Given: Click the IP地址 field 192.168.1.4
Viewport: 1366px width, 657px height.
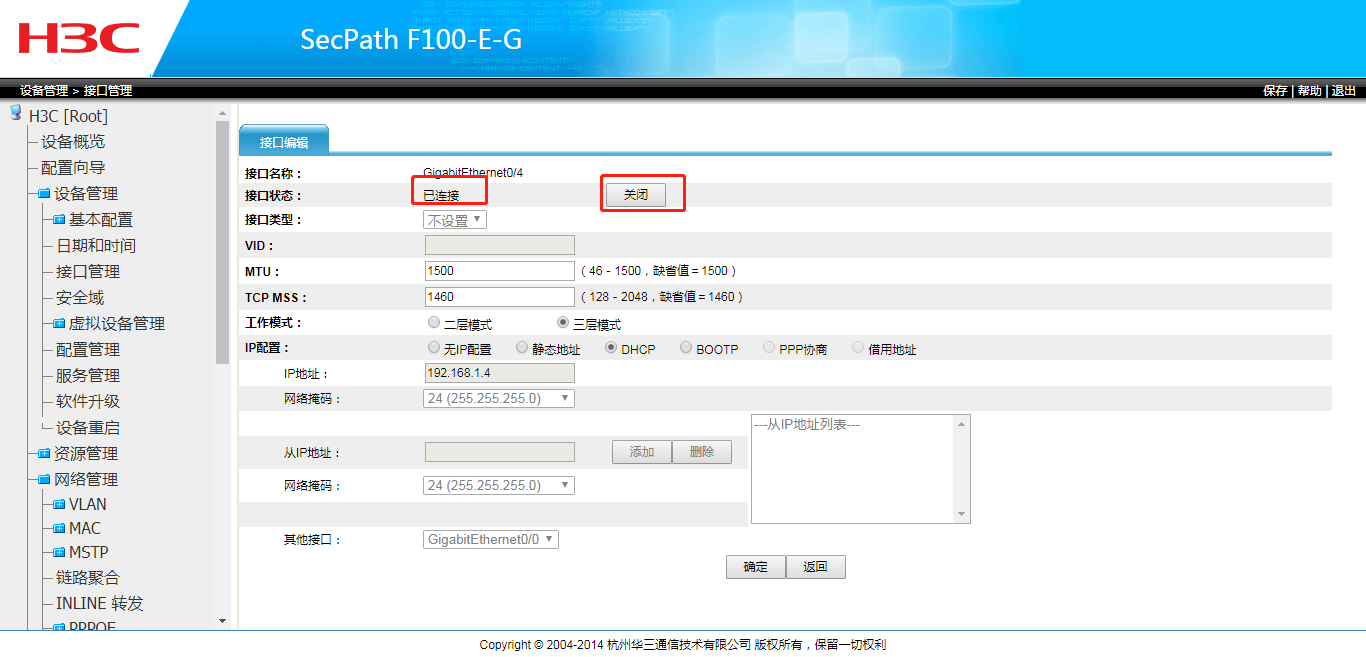Looking at the screenshot, I should click(x=500, y=373).
